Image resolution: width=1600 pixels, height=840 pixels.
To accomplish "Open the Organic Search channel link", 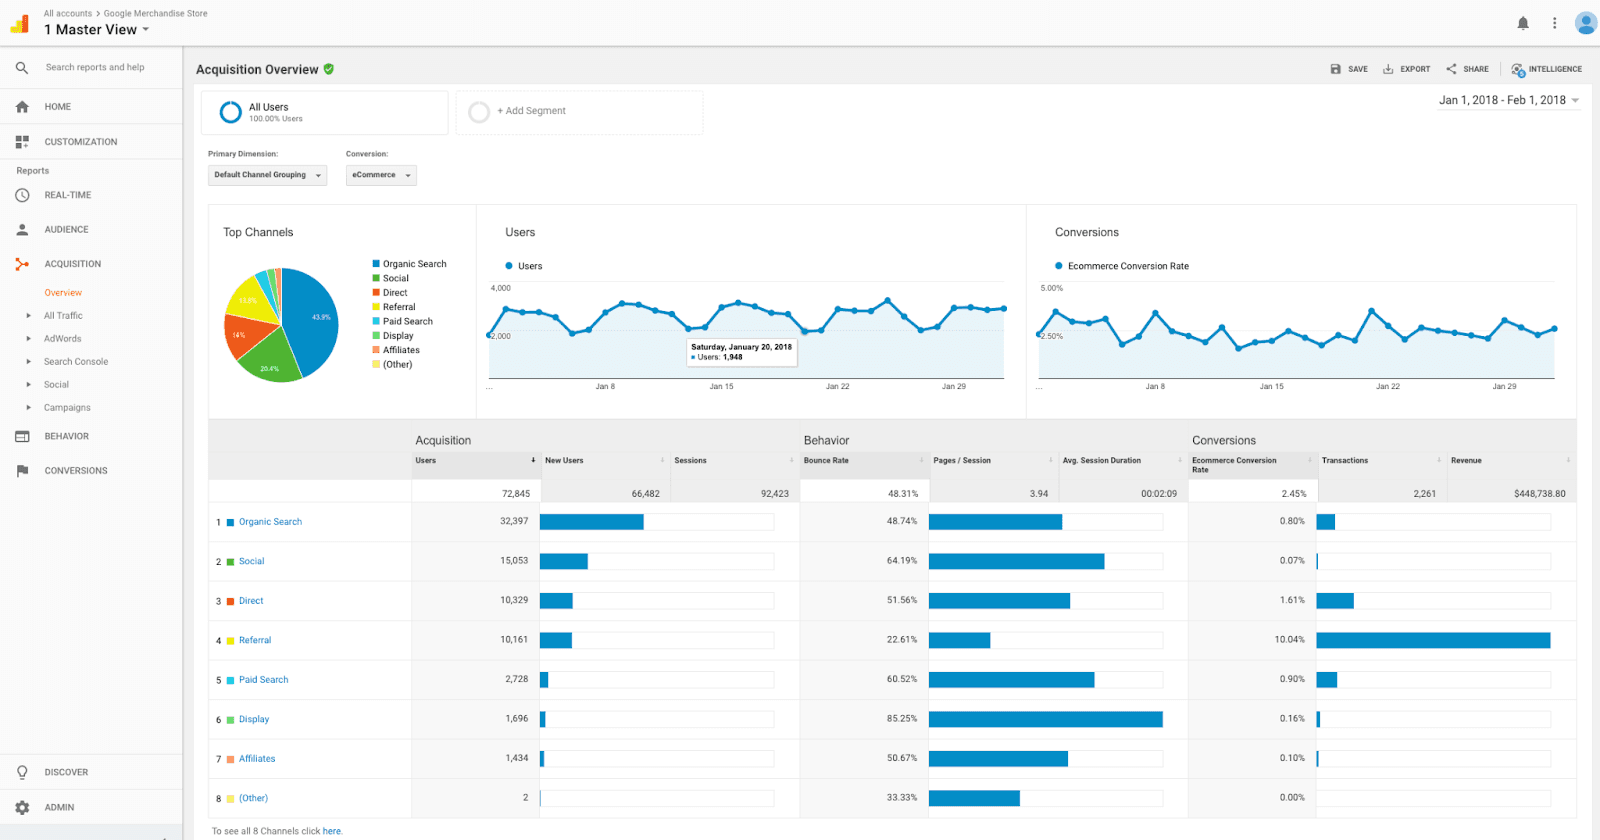I will click(x=270, y=522).
